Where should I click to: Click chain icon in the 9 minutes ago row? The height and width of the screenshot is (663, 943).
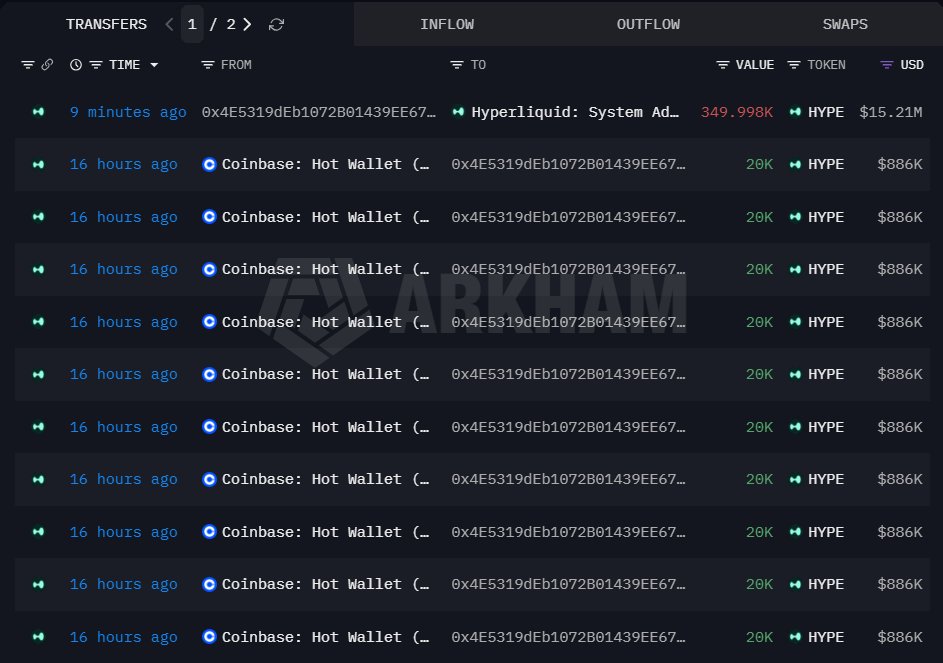coord(38,112)
